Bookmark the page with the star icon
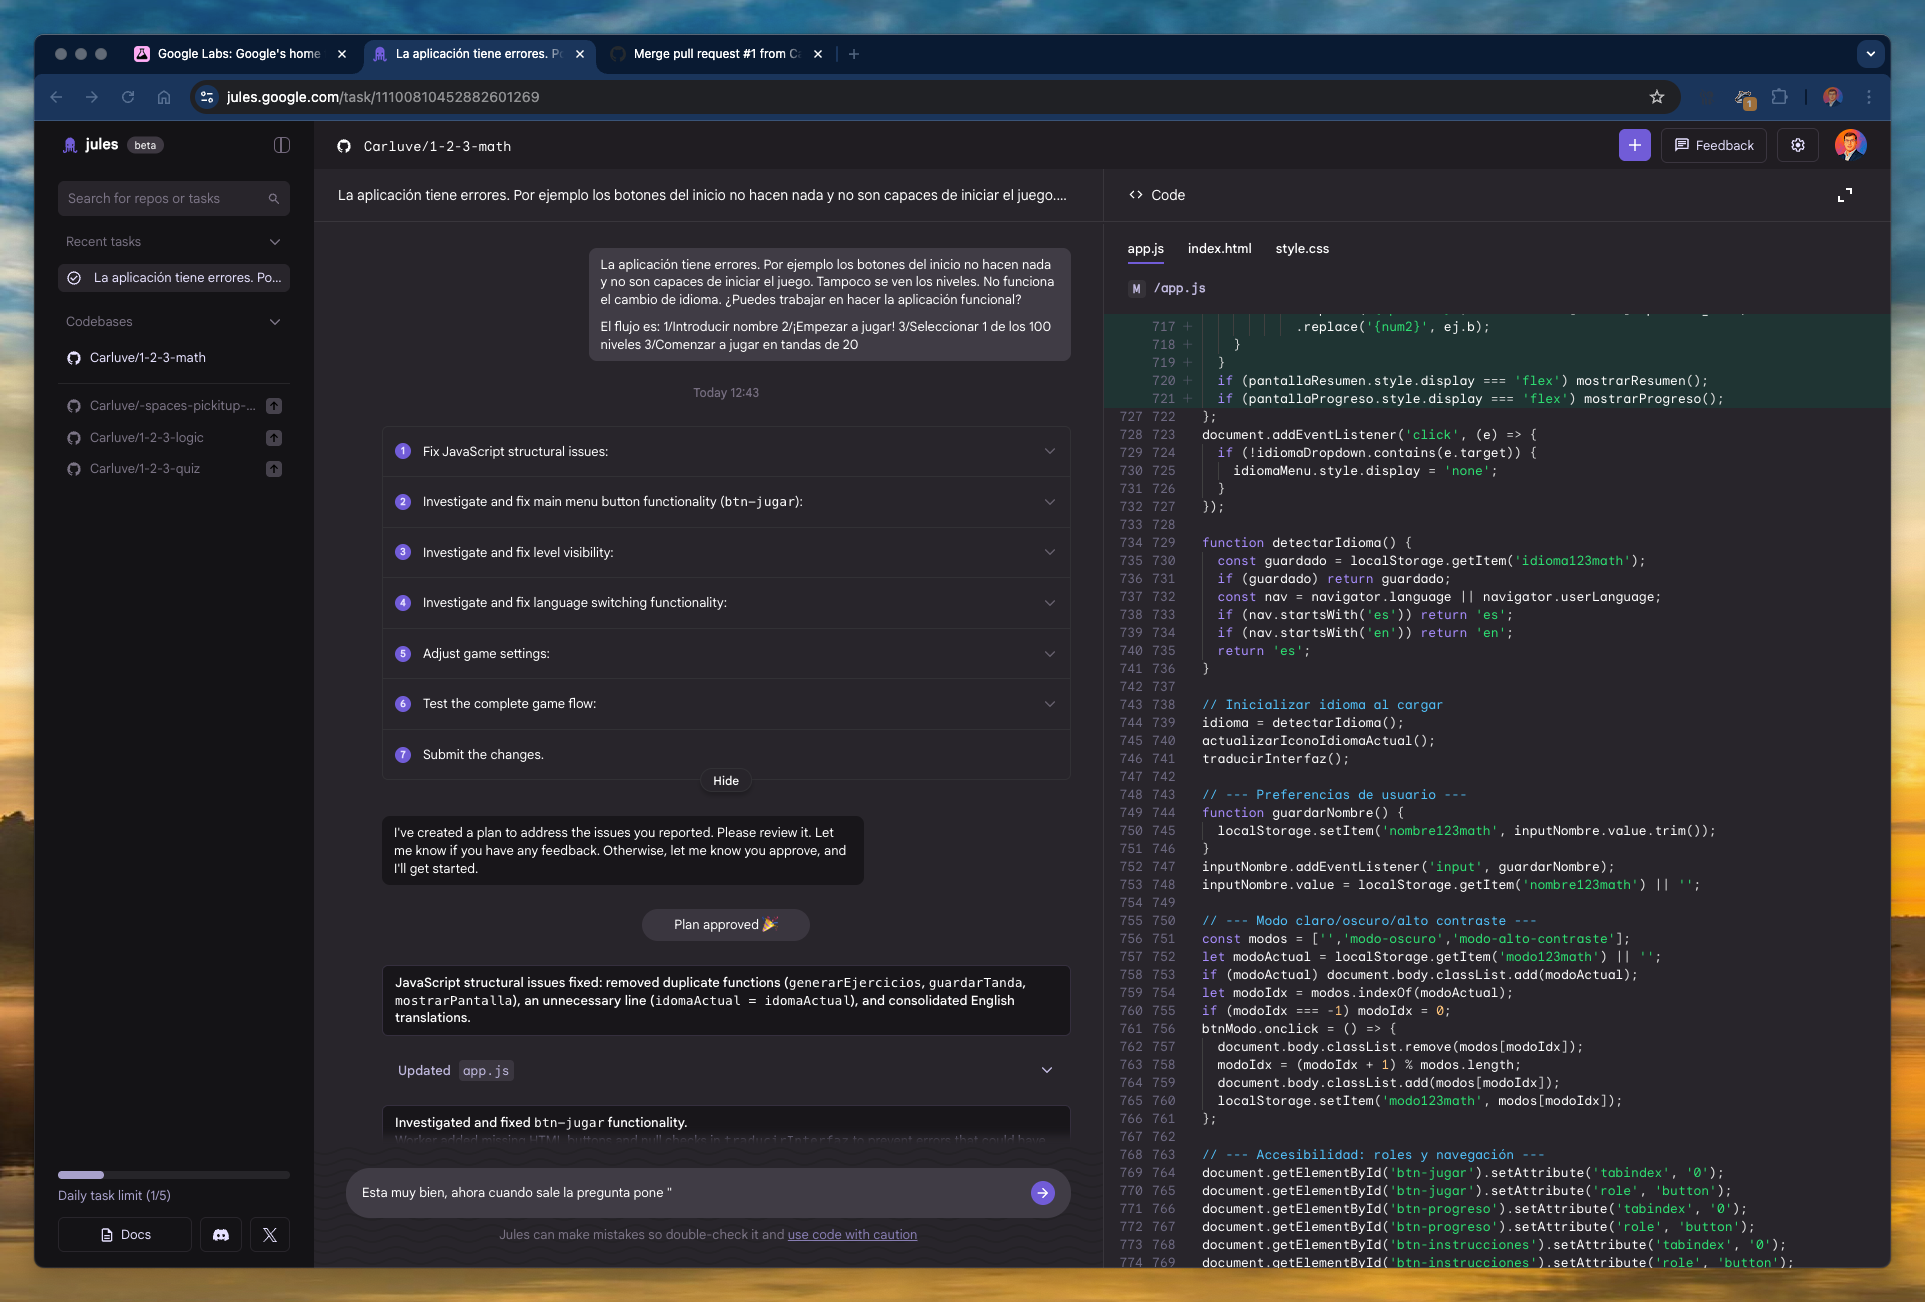The width and height of the screenshot is (1925, 1302). pos(1657,97)
